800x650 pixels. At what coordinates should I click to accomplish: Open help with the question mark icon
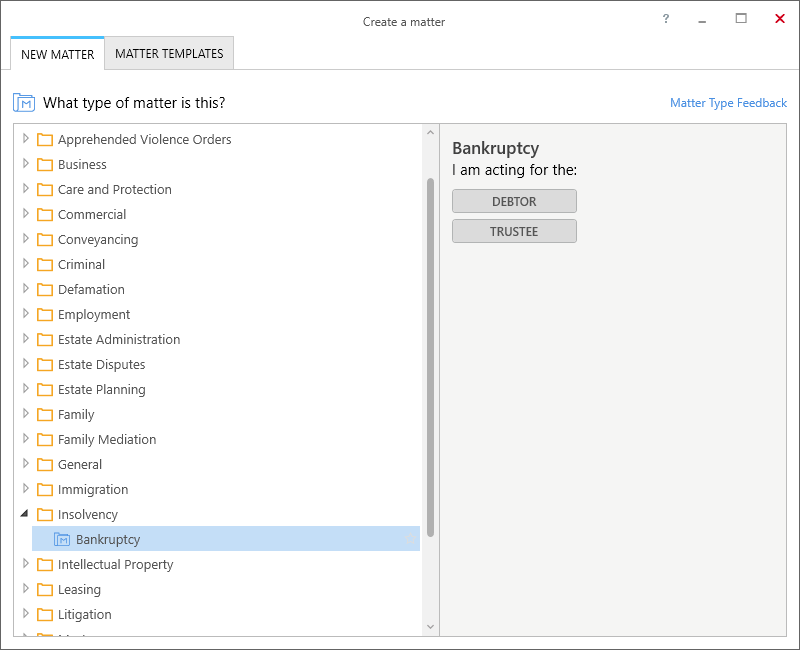coord(666,19)
